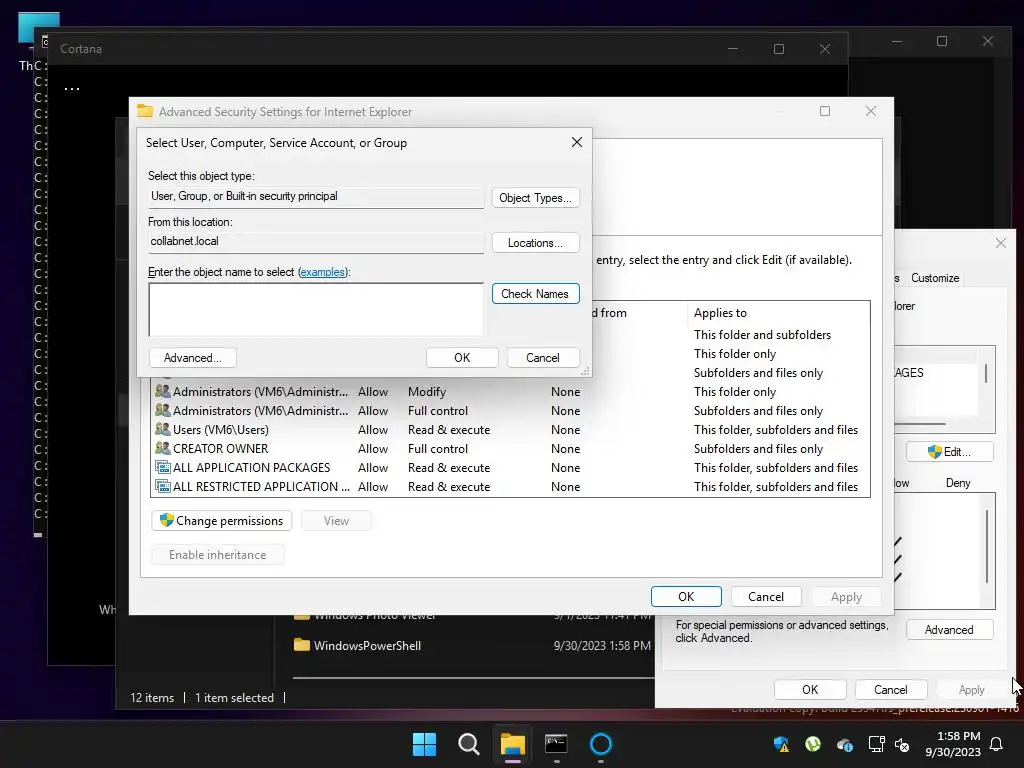This screenshot has height=768, width=1024.
Task: Click Cortana window ellipsis menu
Action: [72, 89]
